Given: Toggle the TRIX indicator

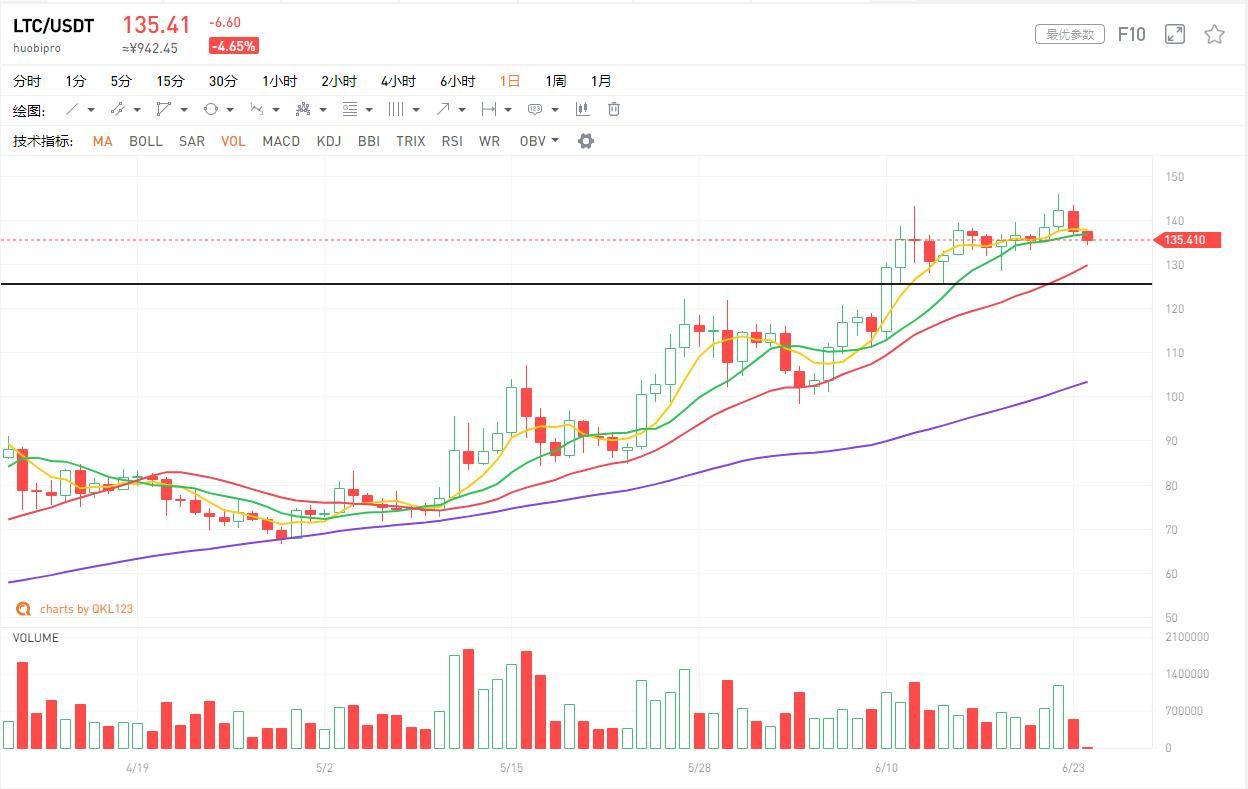Looking at the screenshot, I should [x=411, y=141].
